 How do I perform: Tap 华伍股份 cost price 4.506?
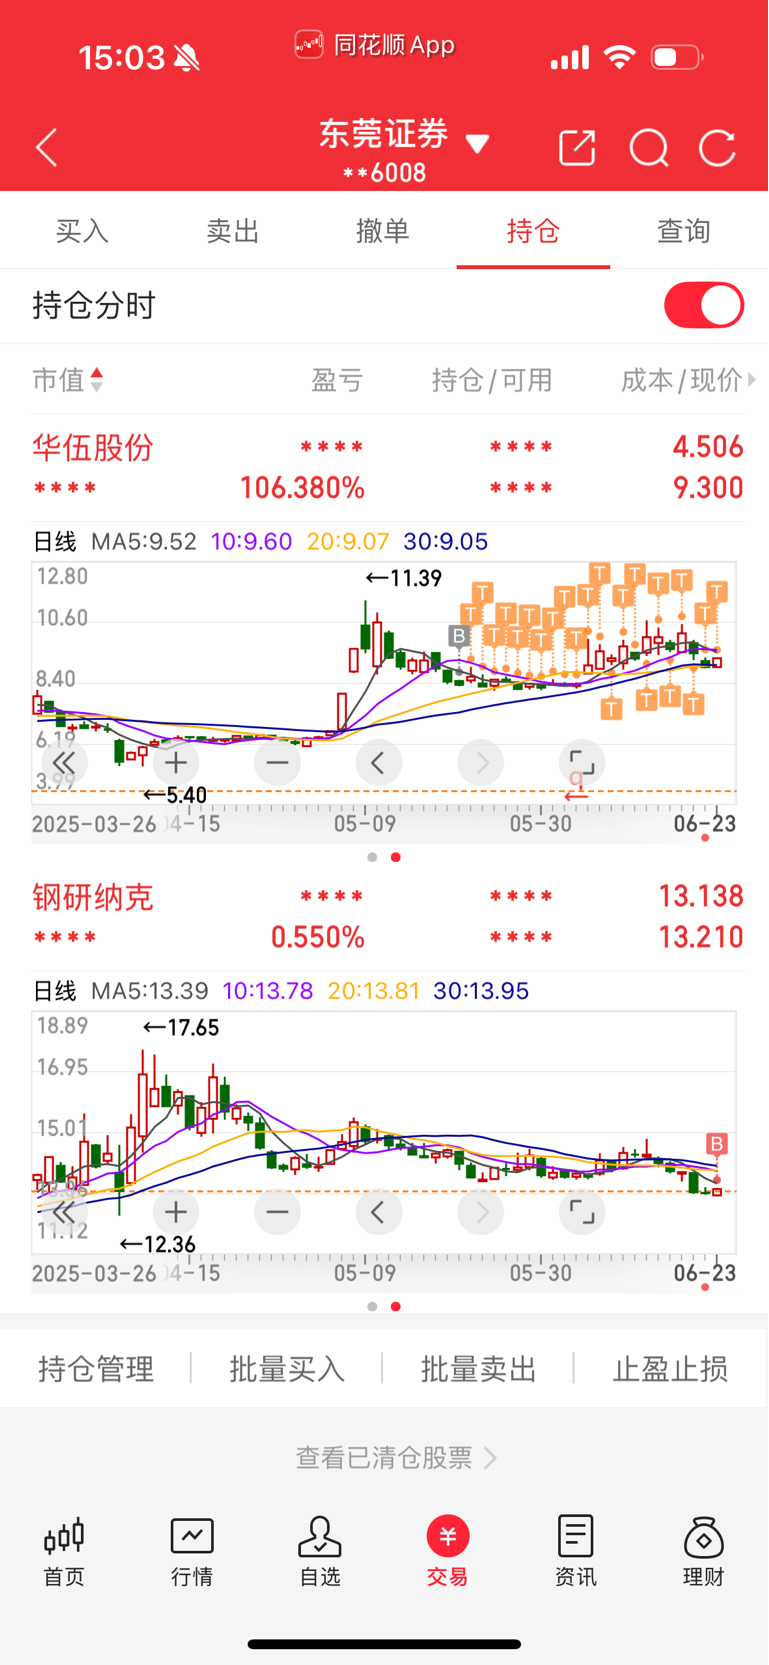click(x=708, y=447)
